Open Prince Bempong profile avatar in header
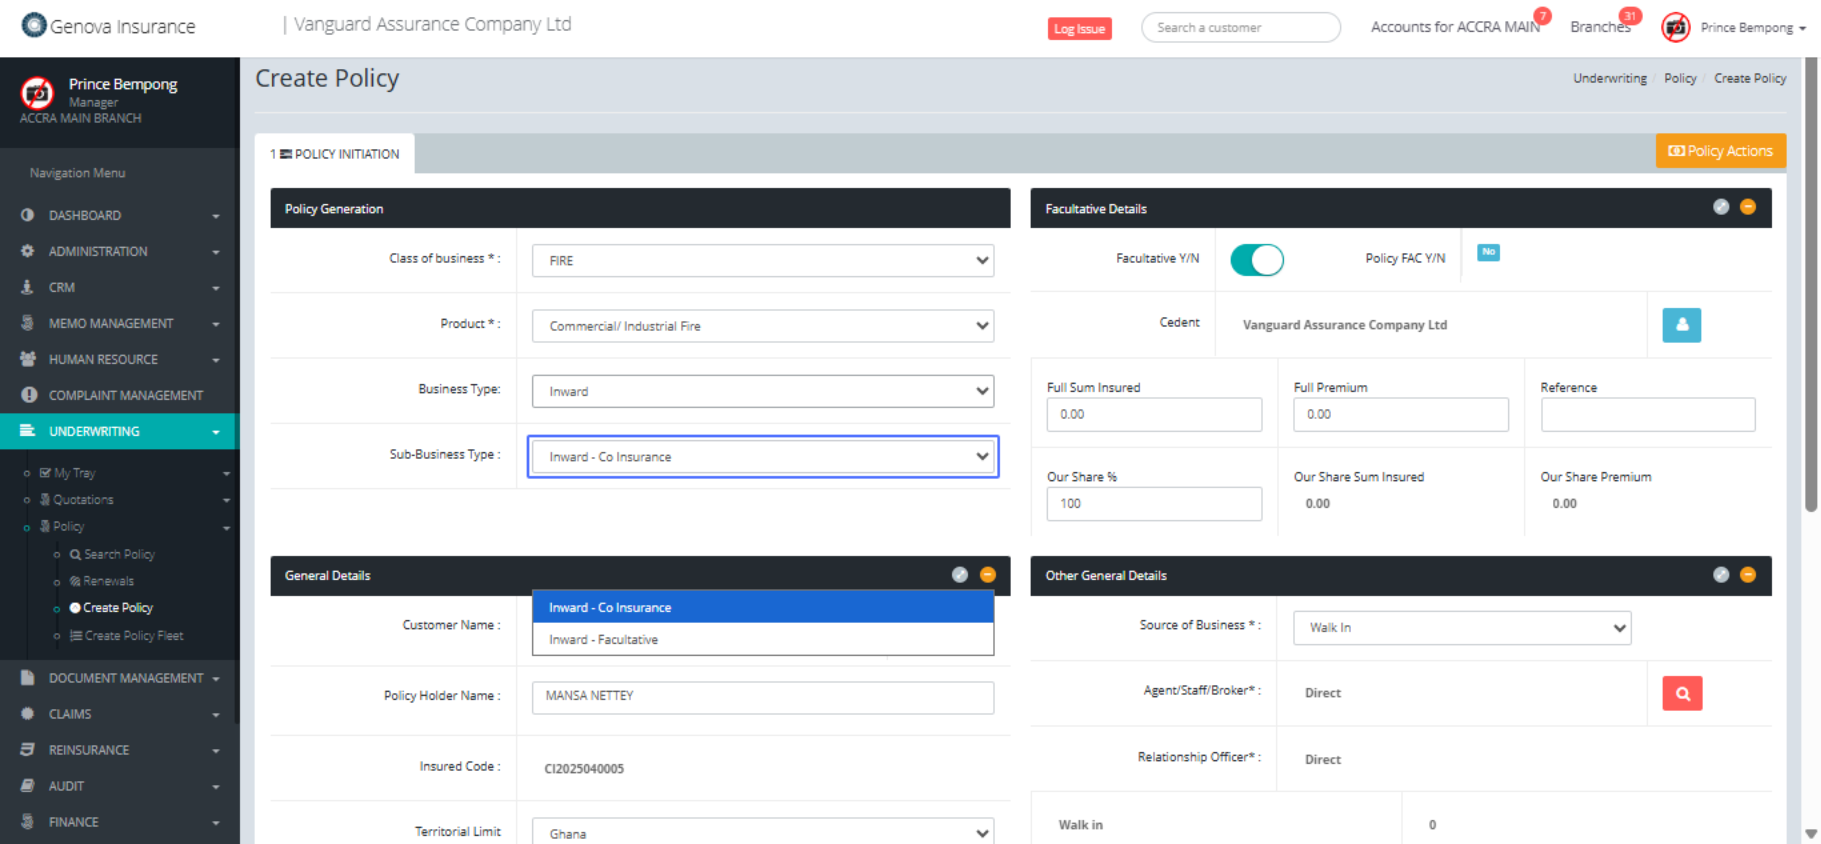The image size is (1821, 844). tap(1675, 27)
